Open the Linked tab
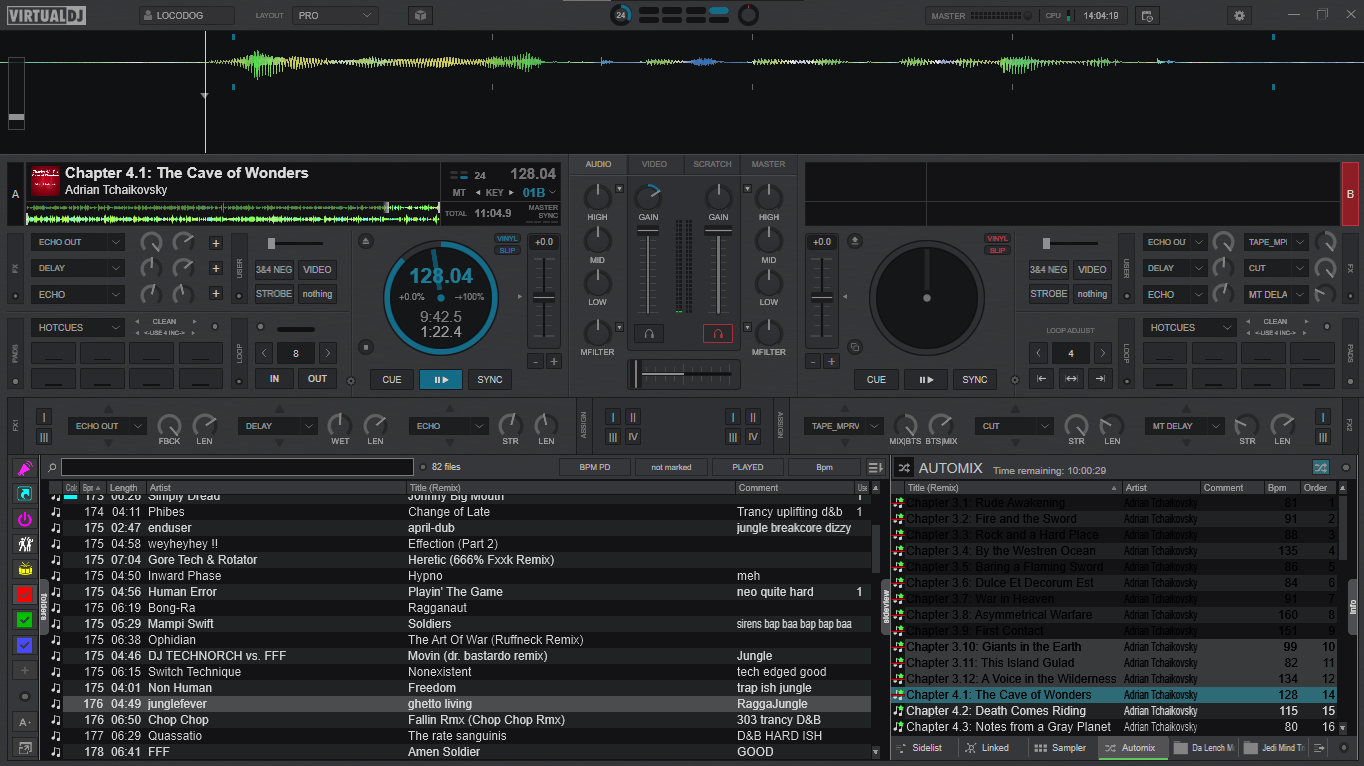Viewport: 1364px width, 766px height. 992,748
